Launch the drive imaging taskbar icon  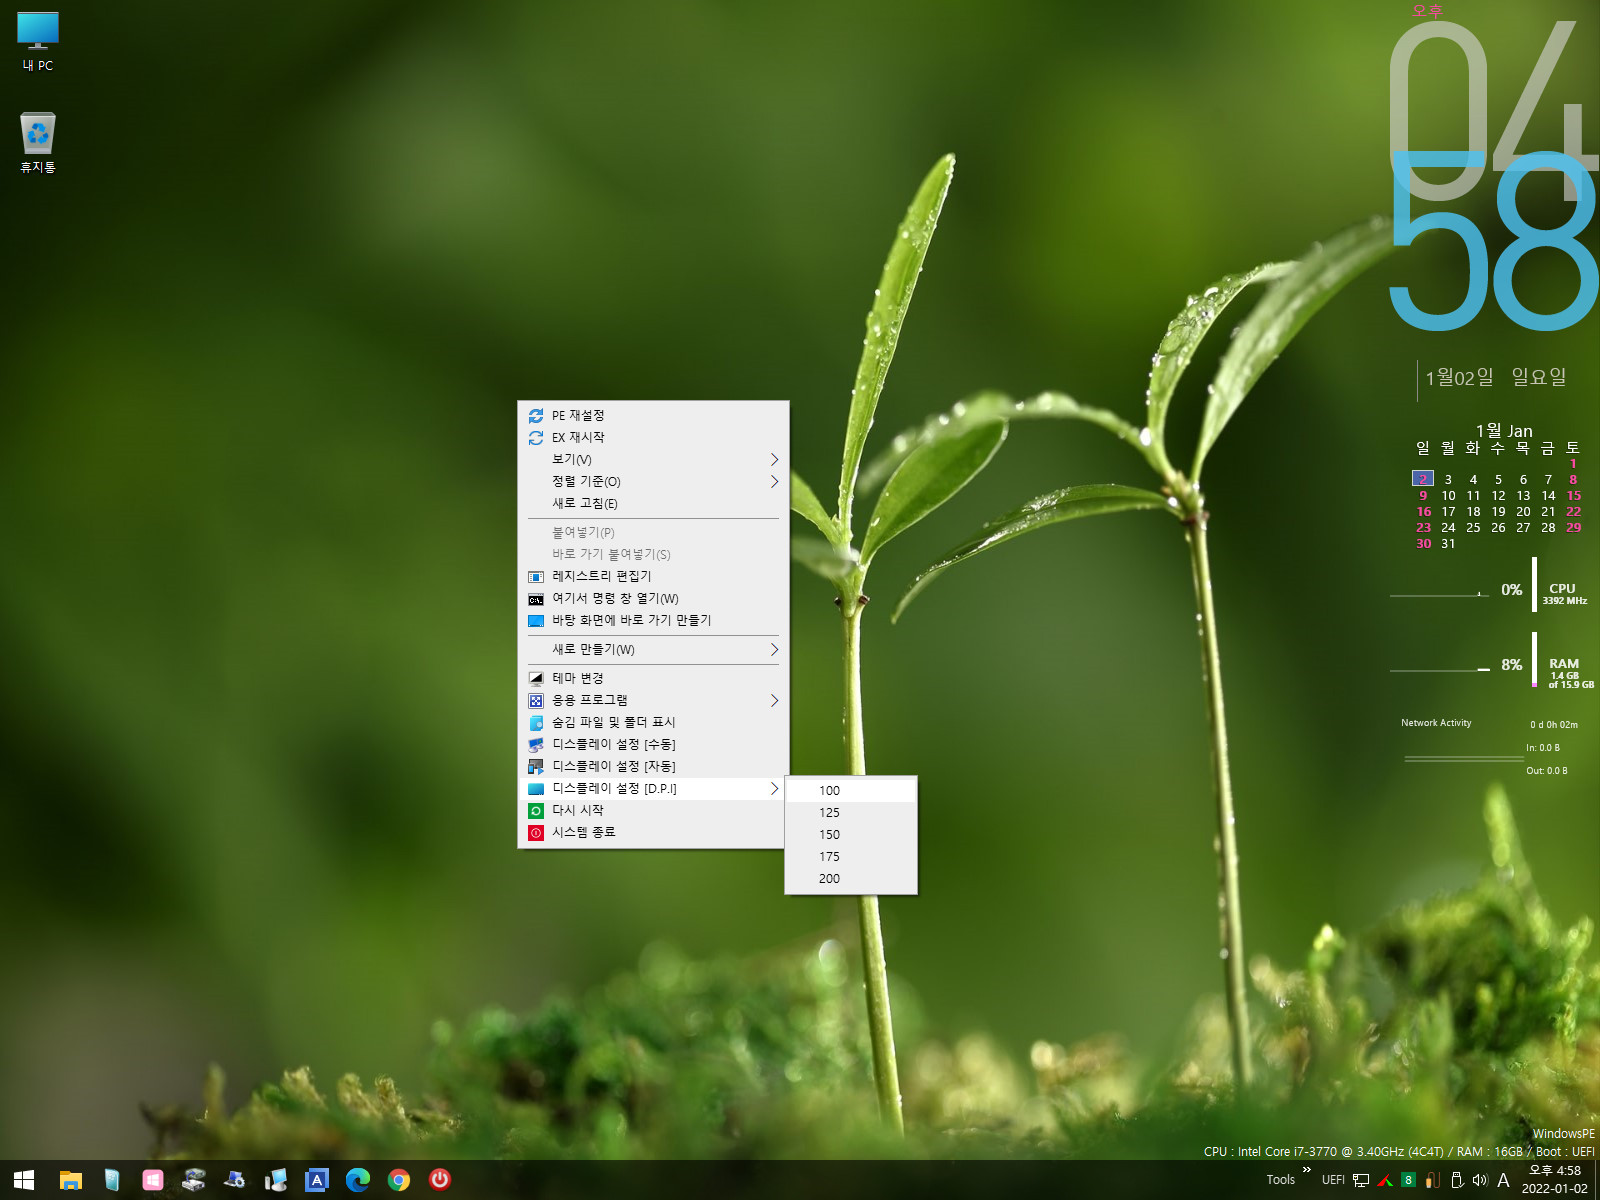pos(193,1180)
